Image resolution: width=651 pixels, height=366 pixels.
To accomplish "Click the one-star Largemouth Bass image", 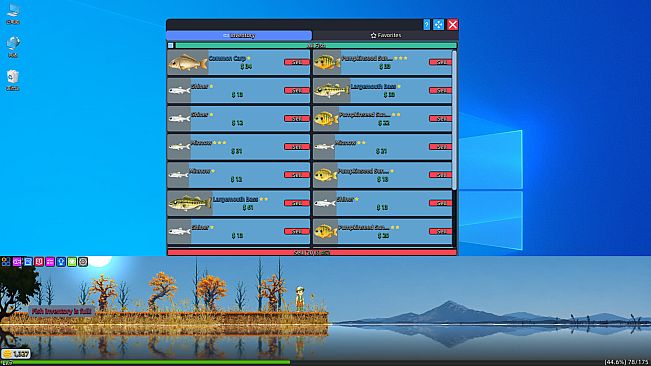I will pyautogui.click(x=331, y=90).
